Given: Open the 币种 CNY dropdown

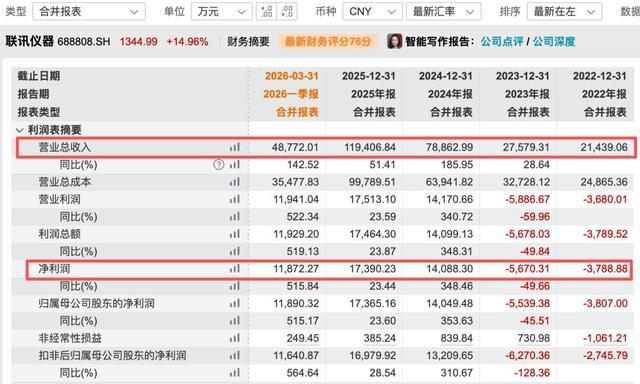Looking at the screenshot, I should [x=372, y=11].
